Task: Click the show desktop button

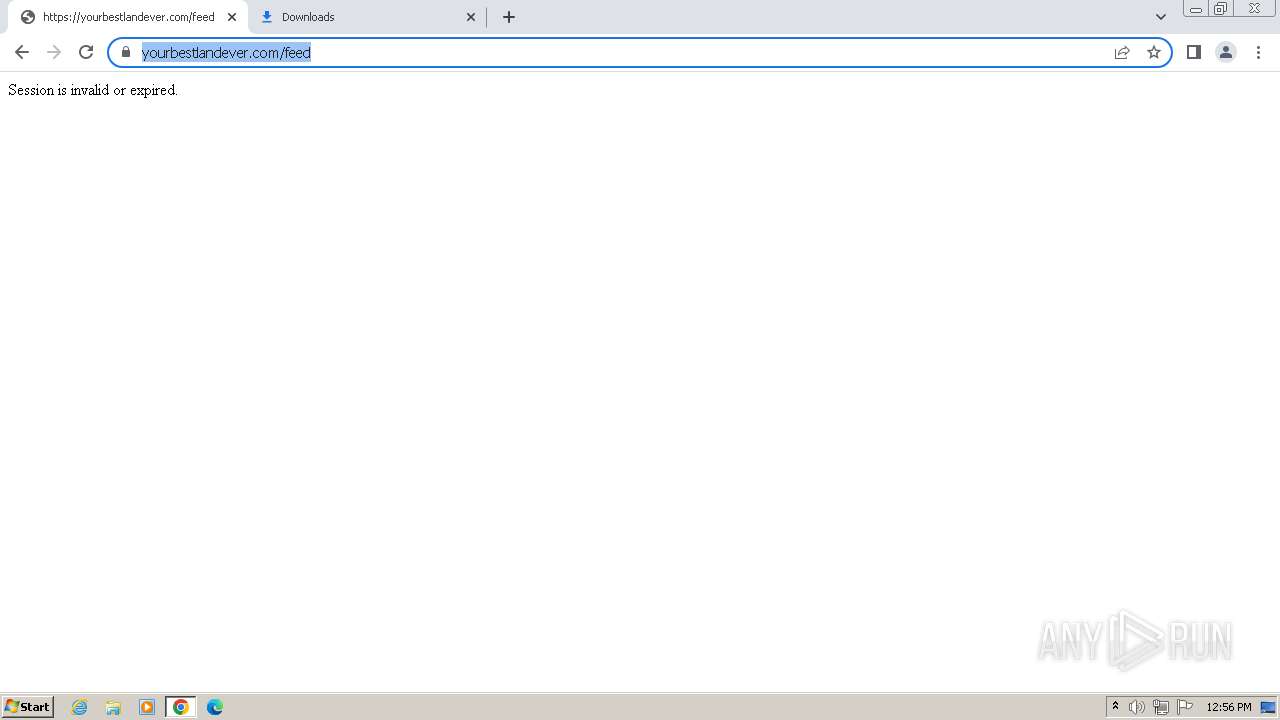Action: coord(1269,707)
